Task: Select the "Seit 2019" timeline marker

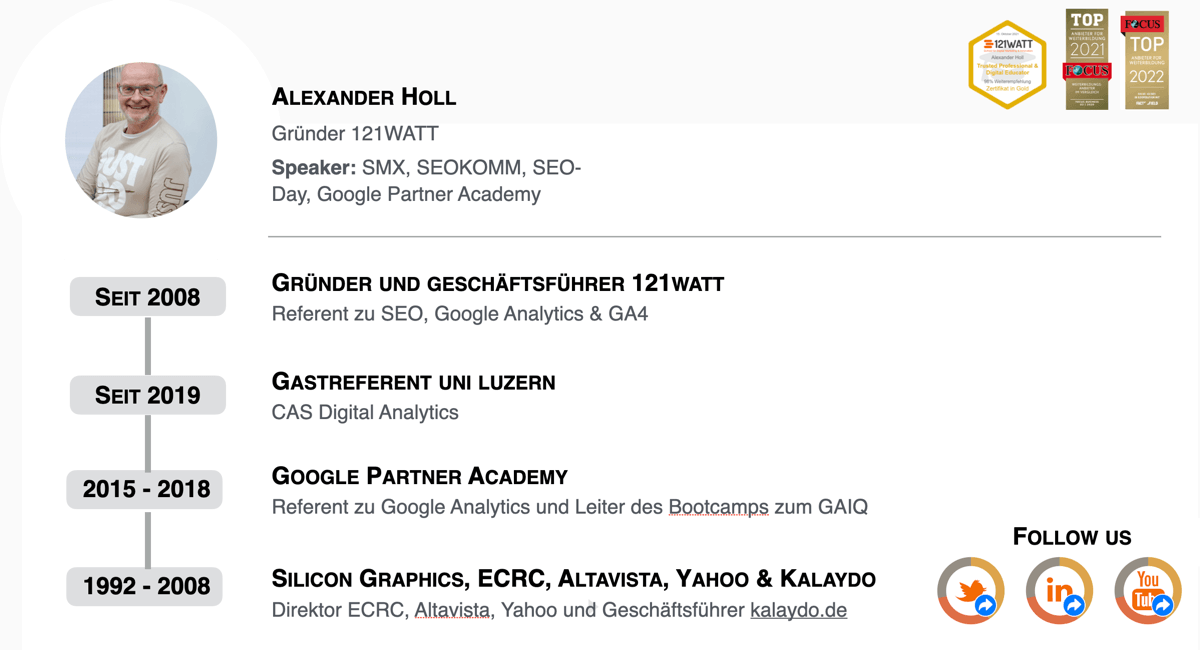Action: click(x=148, y=395)
